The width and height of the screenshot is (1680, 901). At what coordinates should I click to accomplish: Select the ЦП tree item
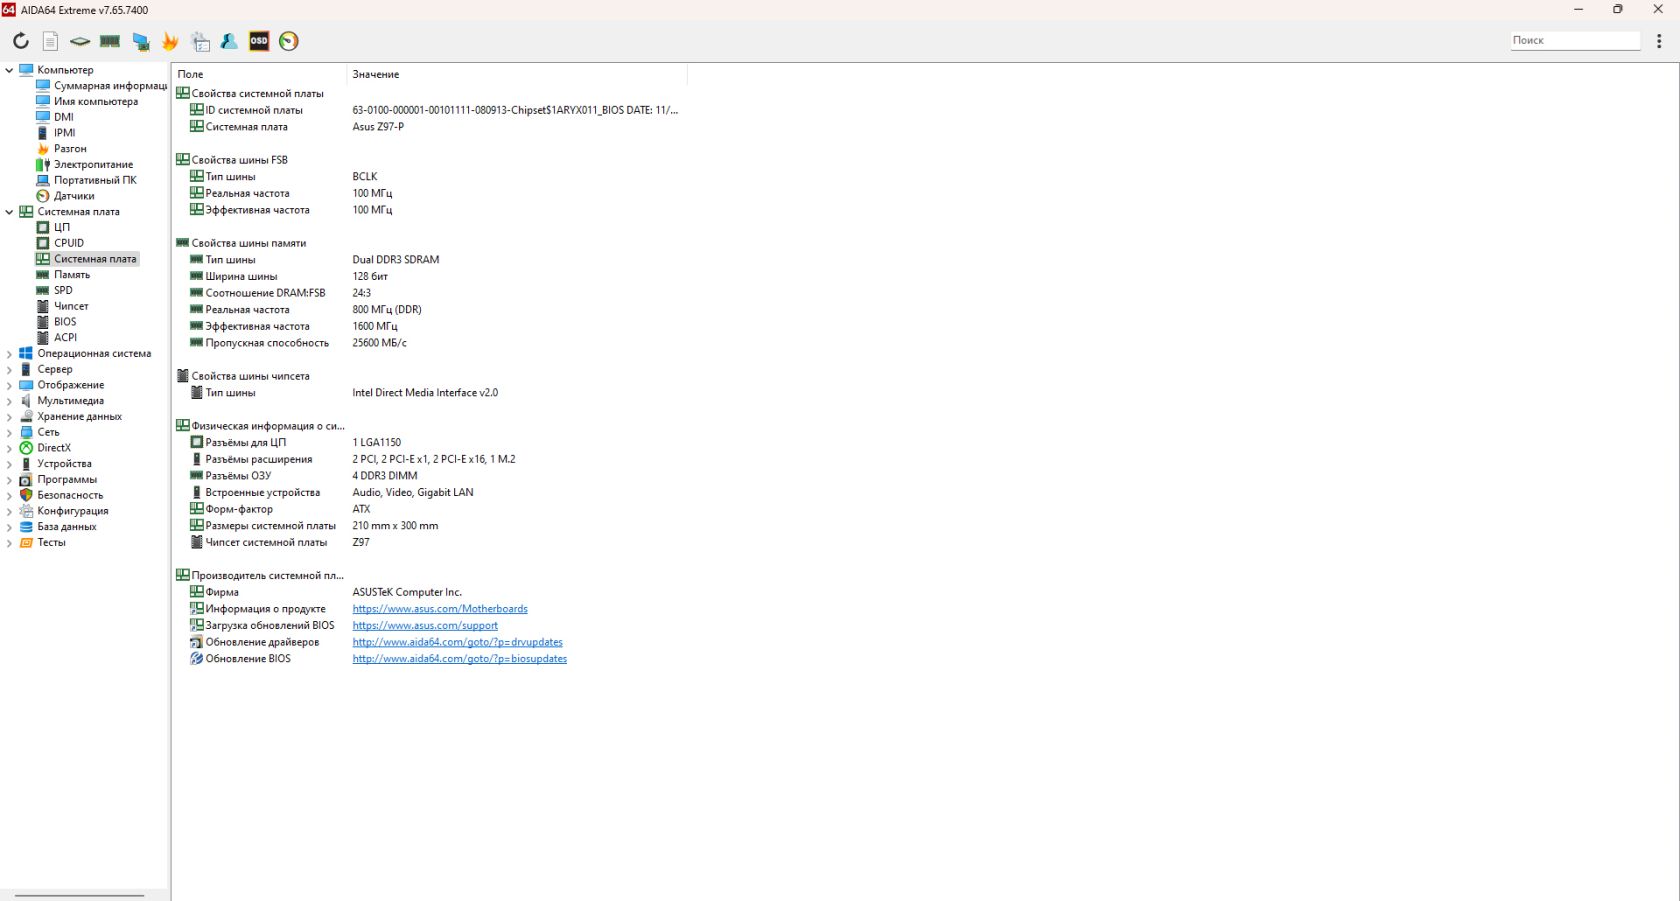tap(61, 227)
